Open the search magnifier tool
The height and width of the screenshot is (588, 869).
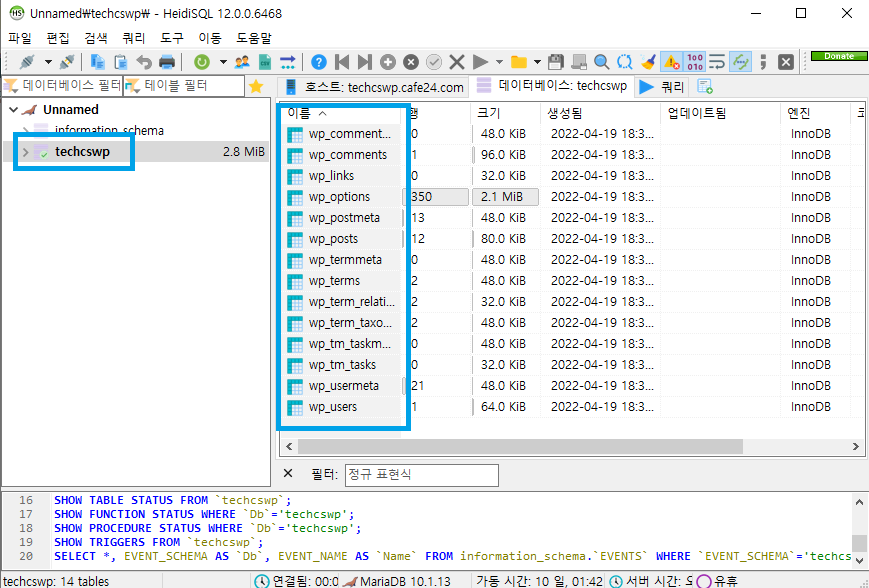point(601,62)
